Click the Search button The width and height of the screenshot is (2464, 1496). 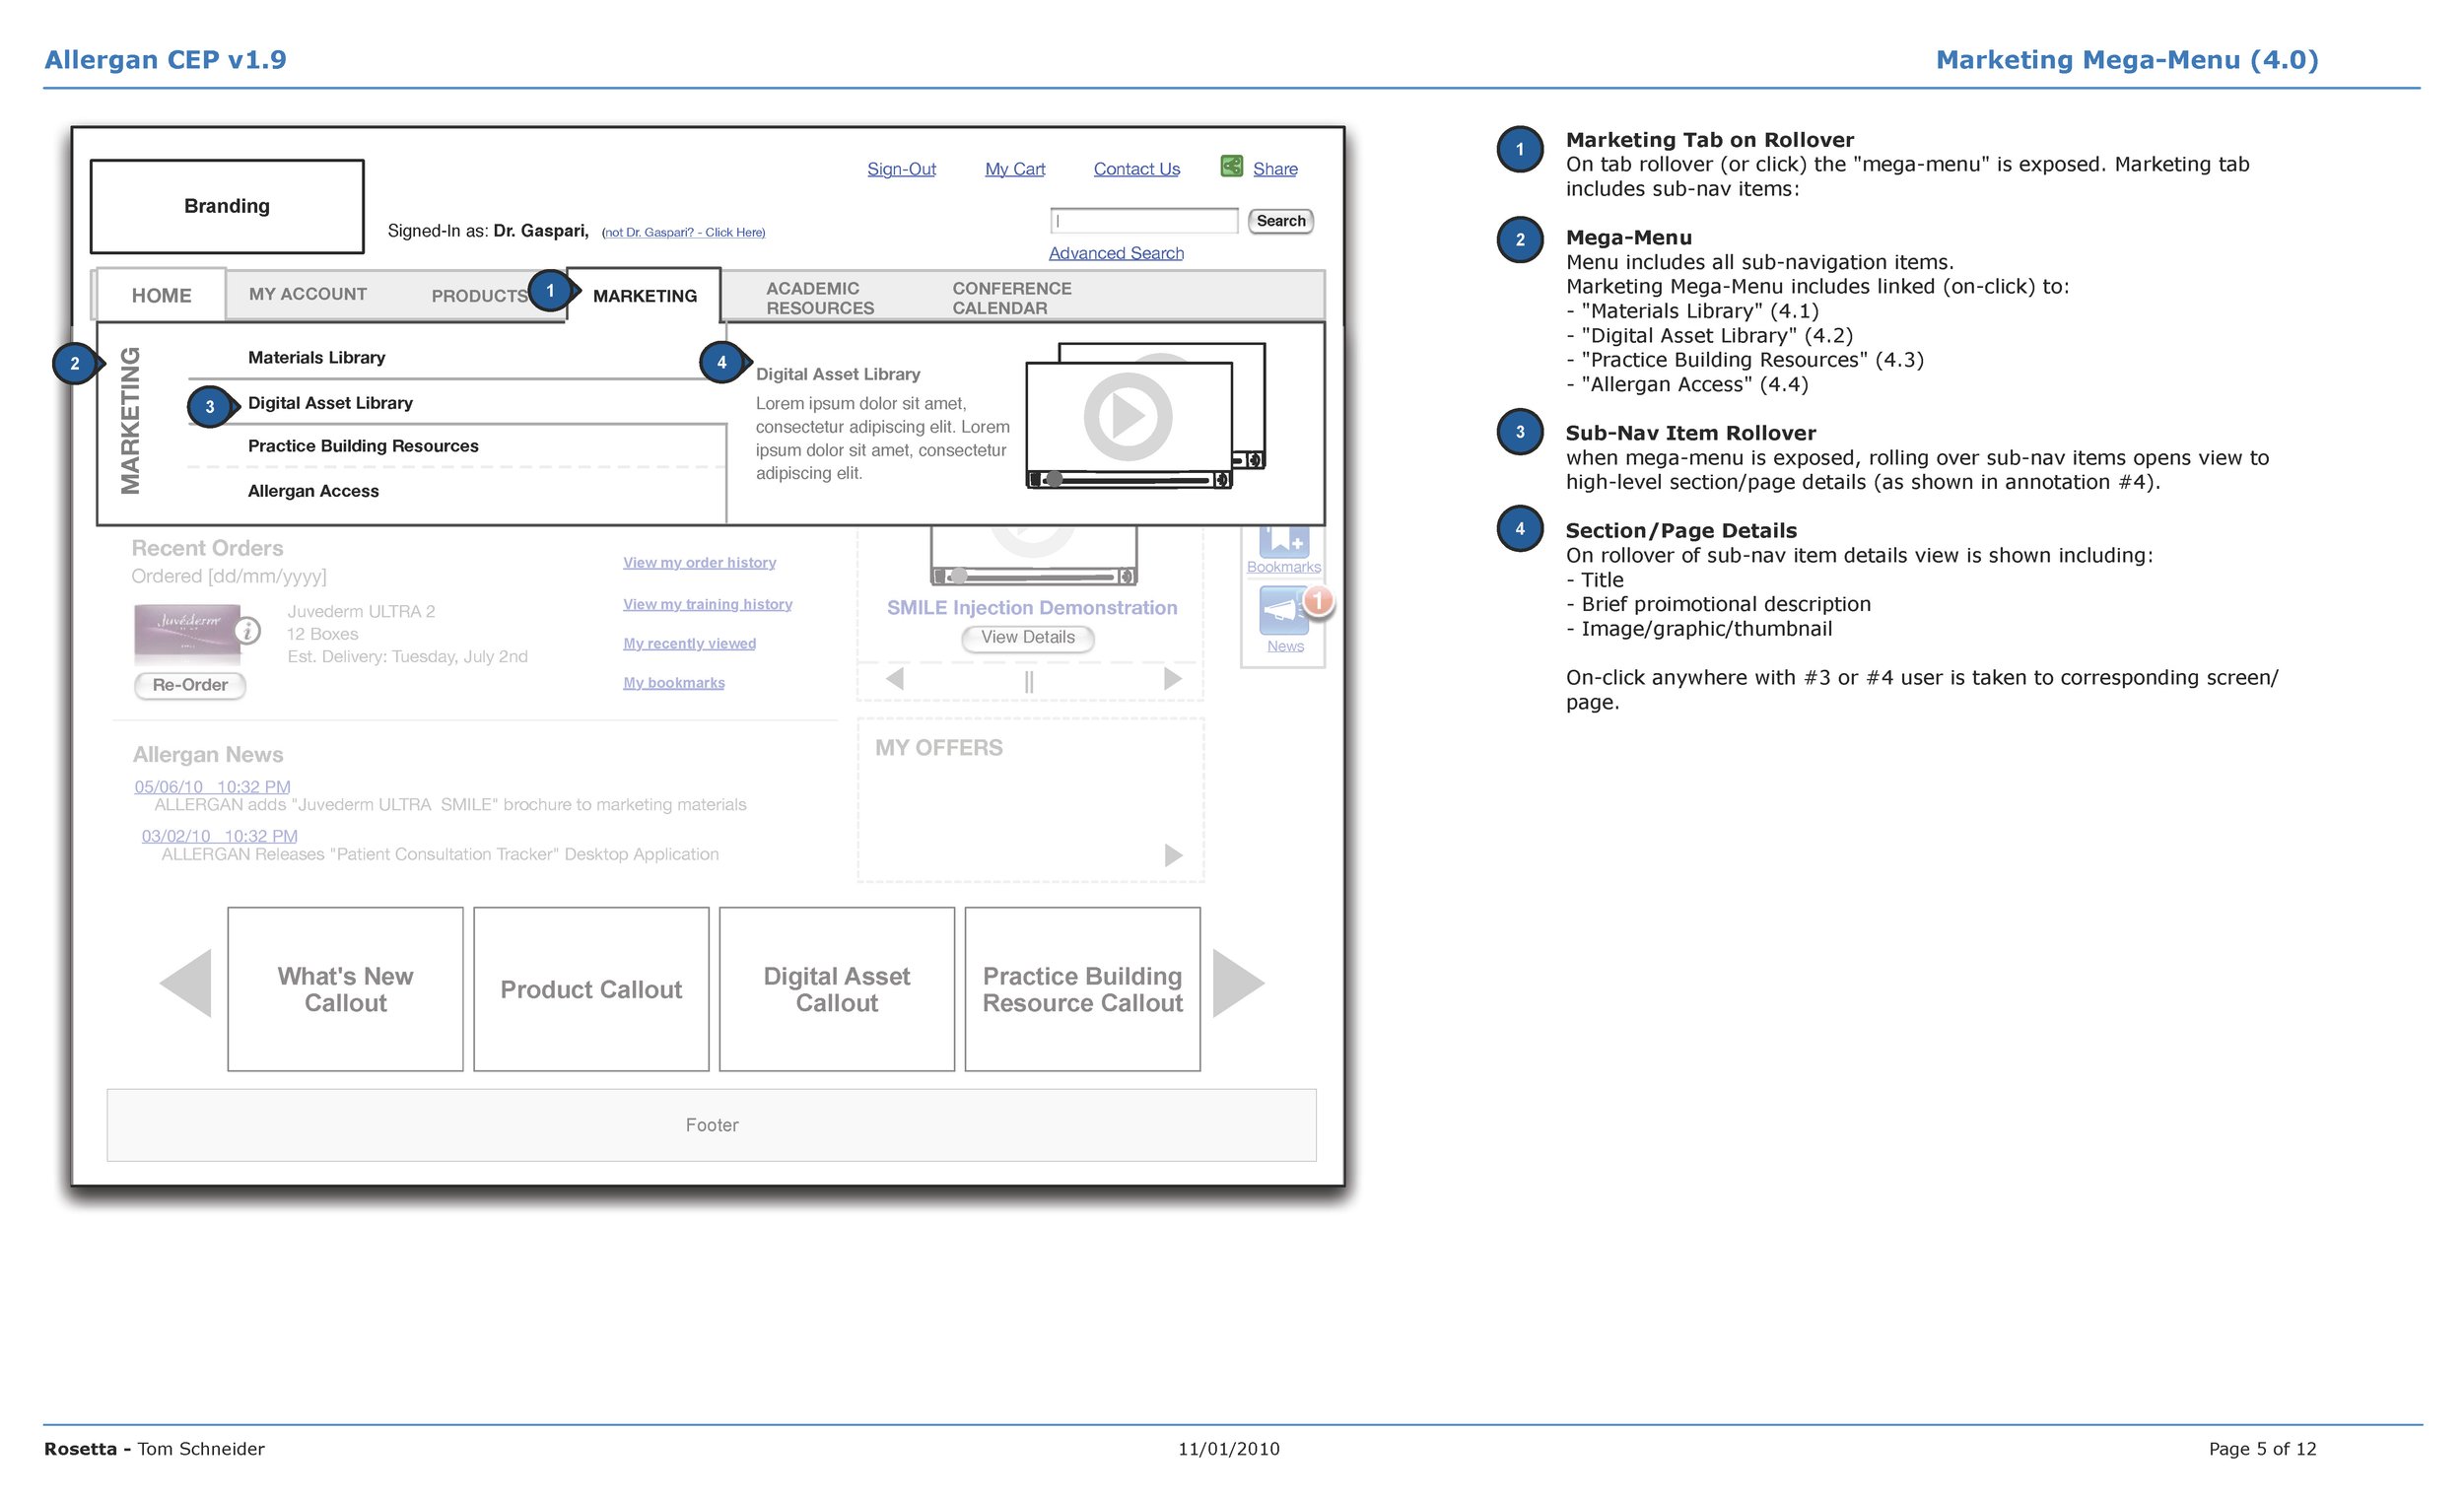tap(1280, 221)
